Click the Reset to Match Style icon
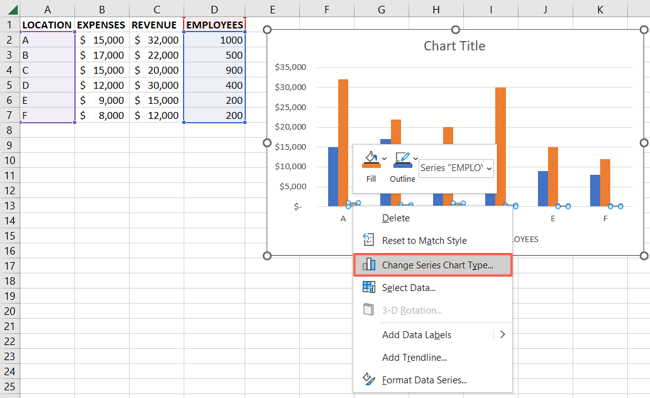This screenshot has height=398, width=650. tap(369, 240)
